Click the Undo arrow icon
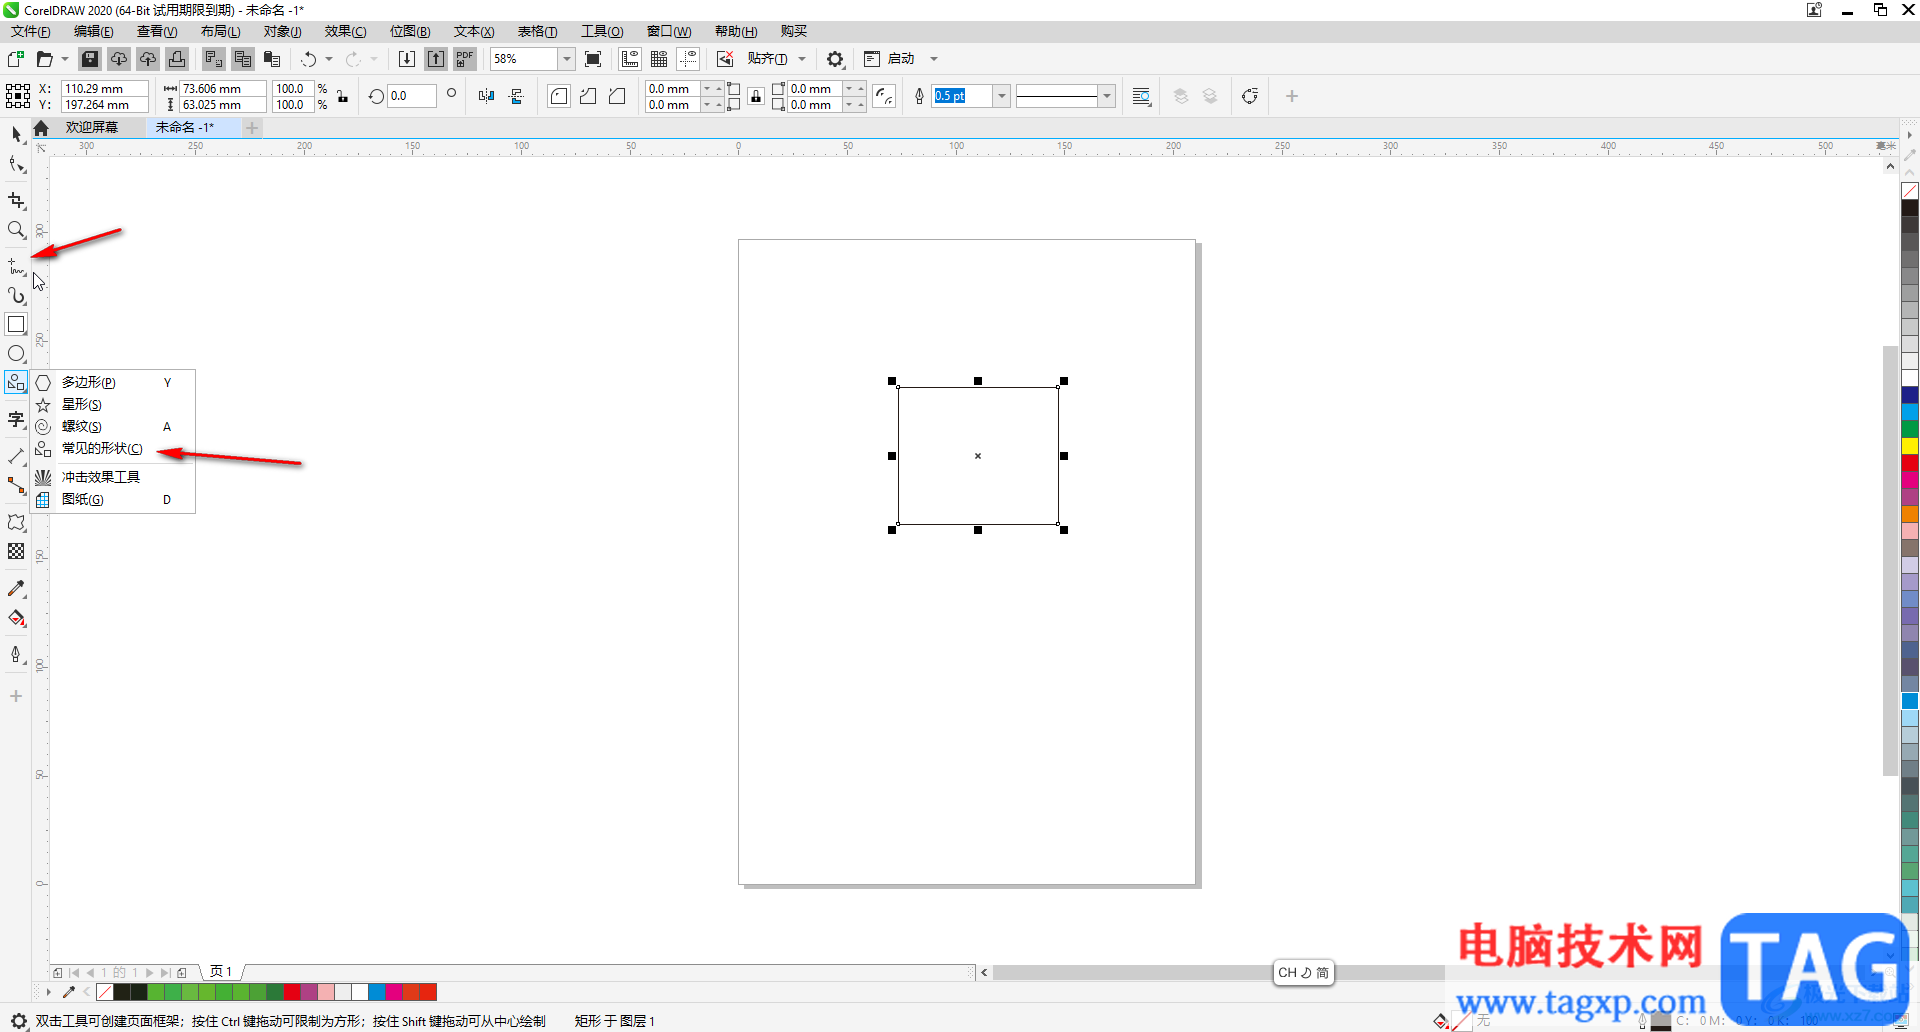The image size is (1920, 1032). click(309, 59)
